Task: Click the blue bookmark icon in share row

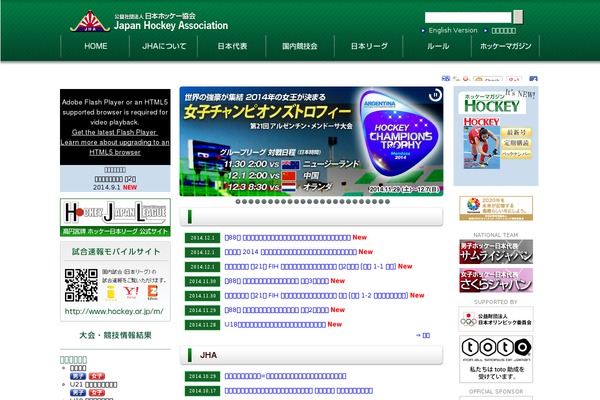Action: coord(446,78)
